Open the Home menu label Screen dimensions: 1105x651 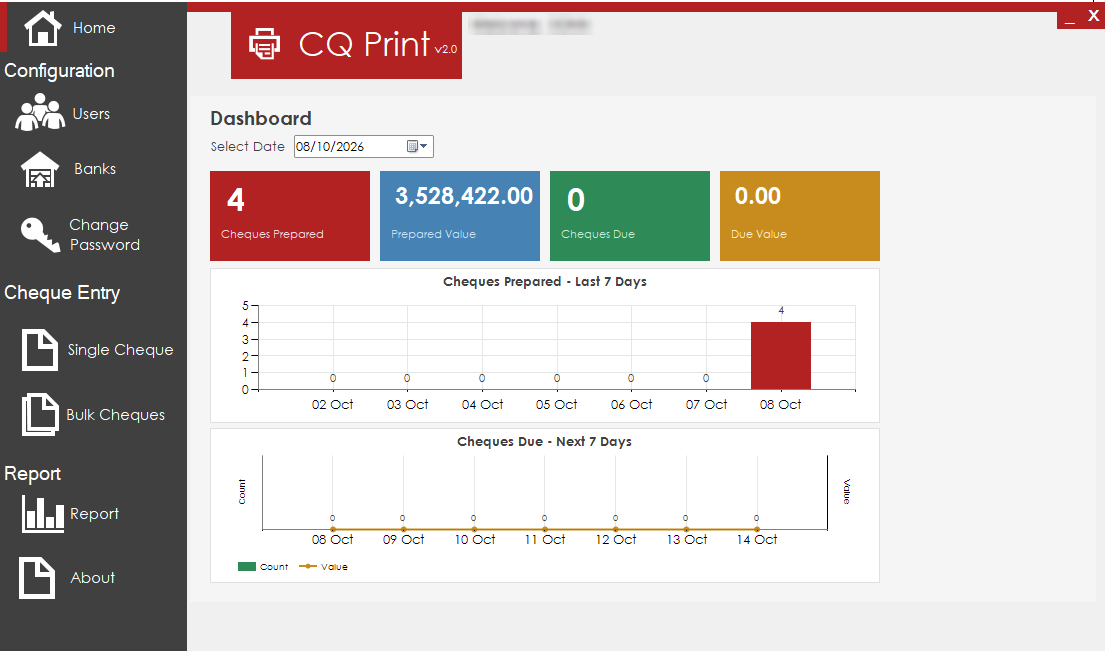pos(94,28)
